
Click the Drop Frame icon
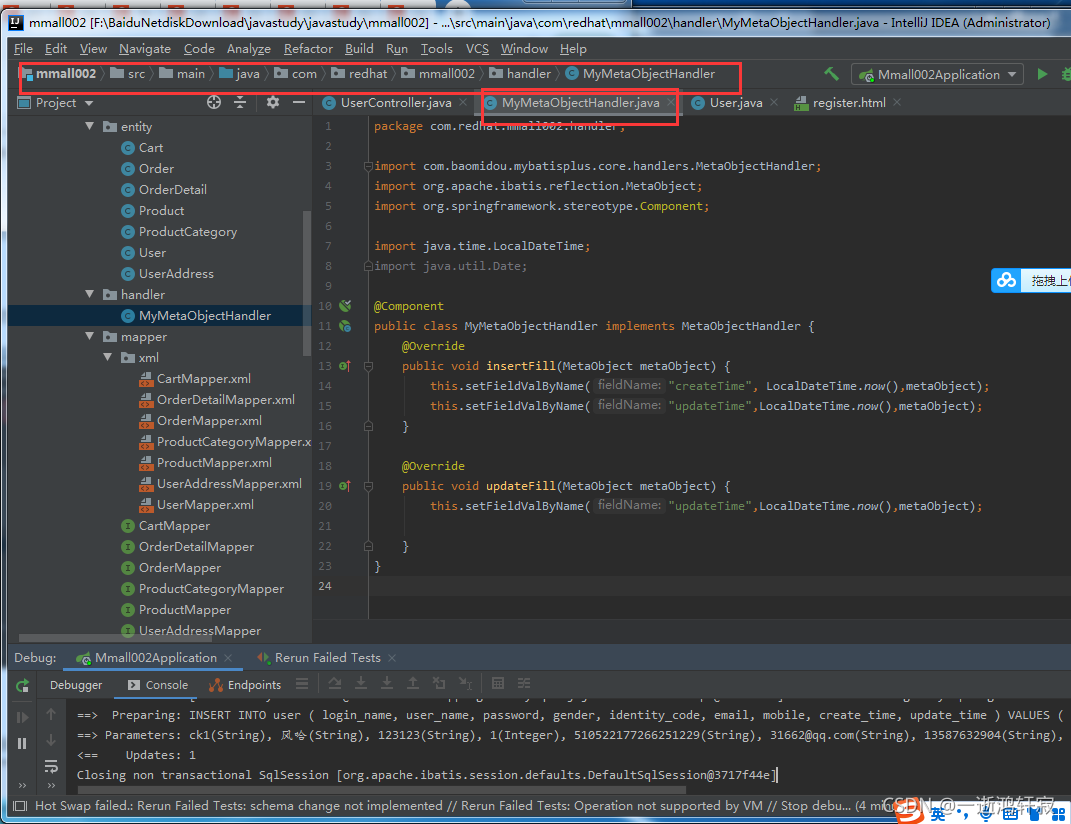click(439, 683)
